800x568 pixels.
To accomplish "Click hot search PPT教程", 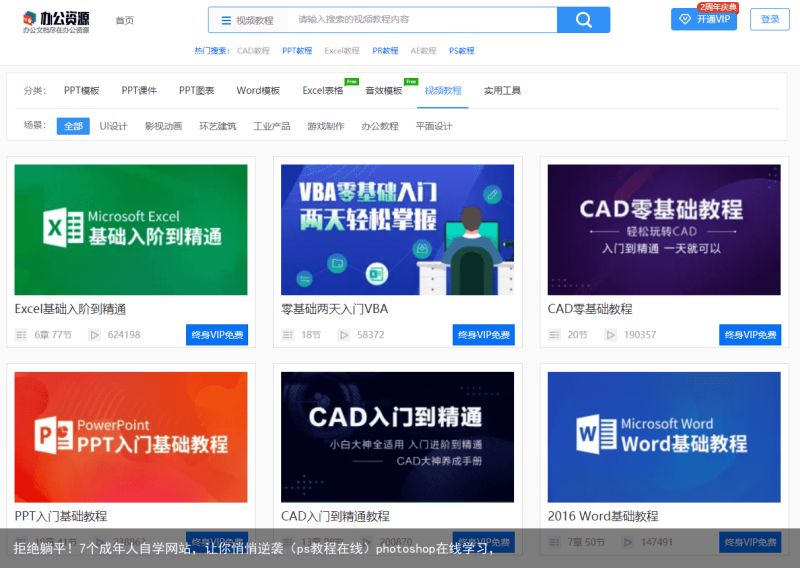I will point(297,51).
